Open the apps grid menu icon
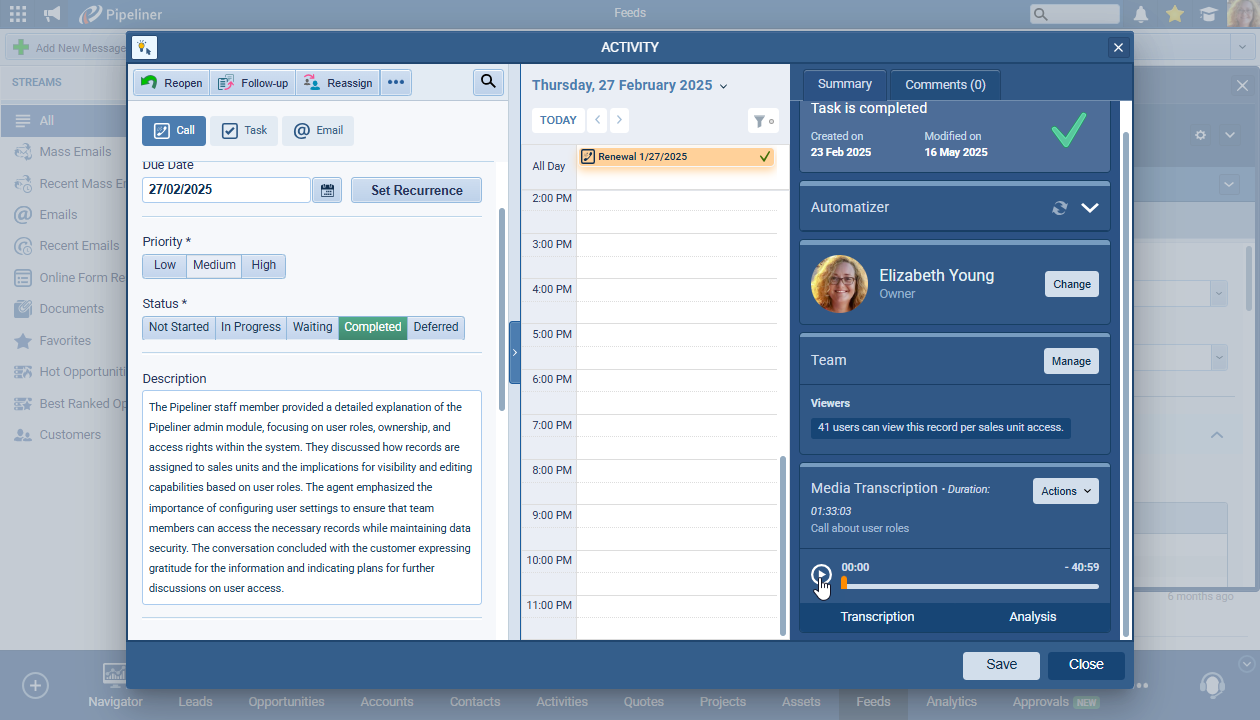This screenshot has height=720, width=1260. coord(18,14)
